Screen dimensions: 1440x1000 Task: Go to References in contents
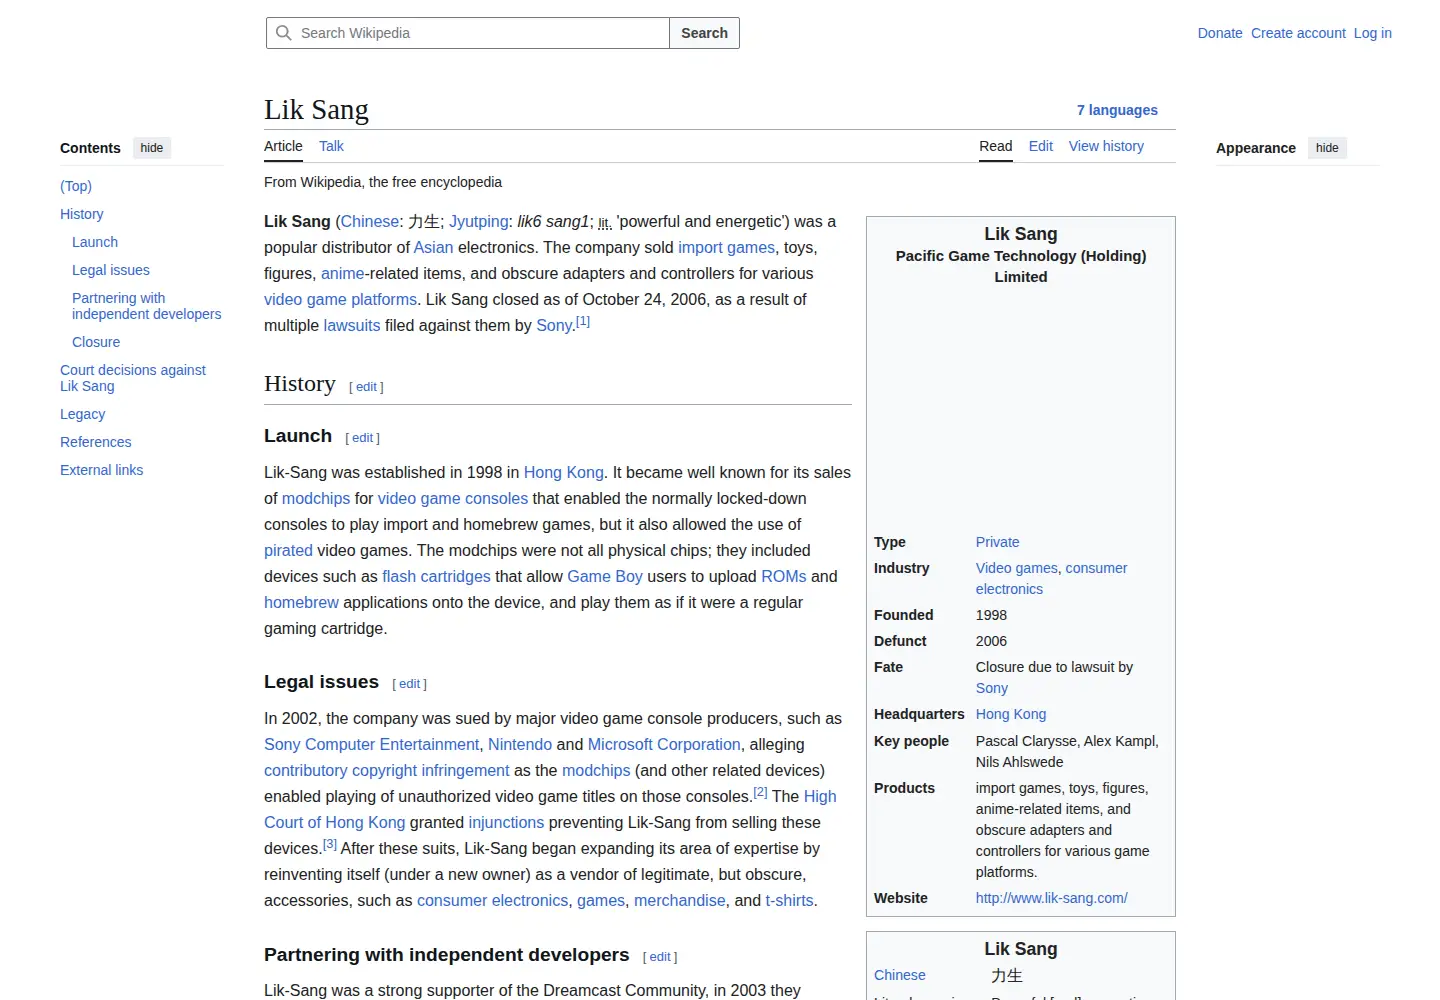click(x=95, y=442)
